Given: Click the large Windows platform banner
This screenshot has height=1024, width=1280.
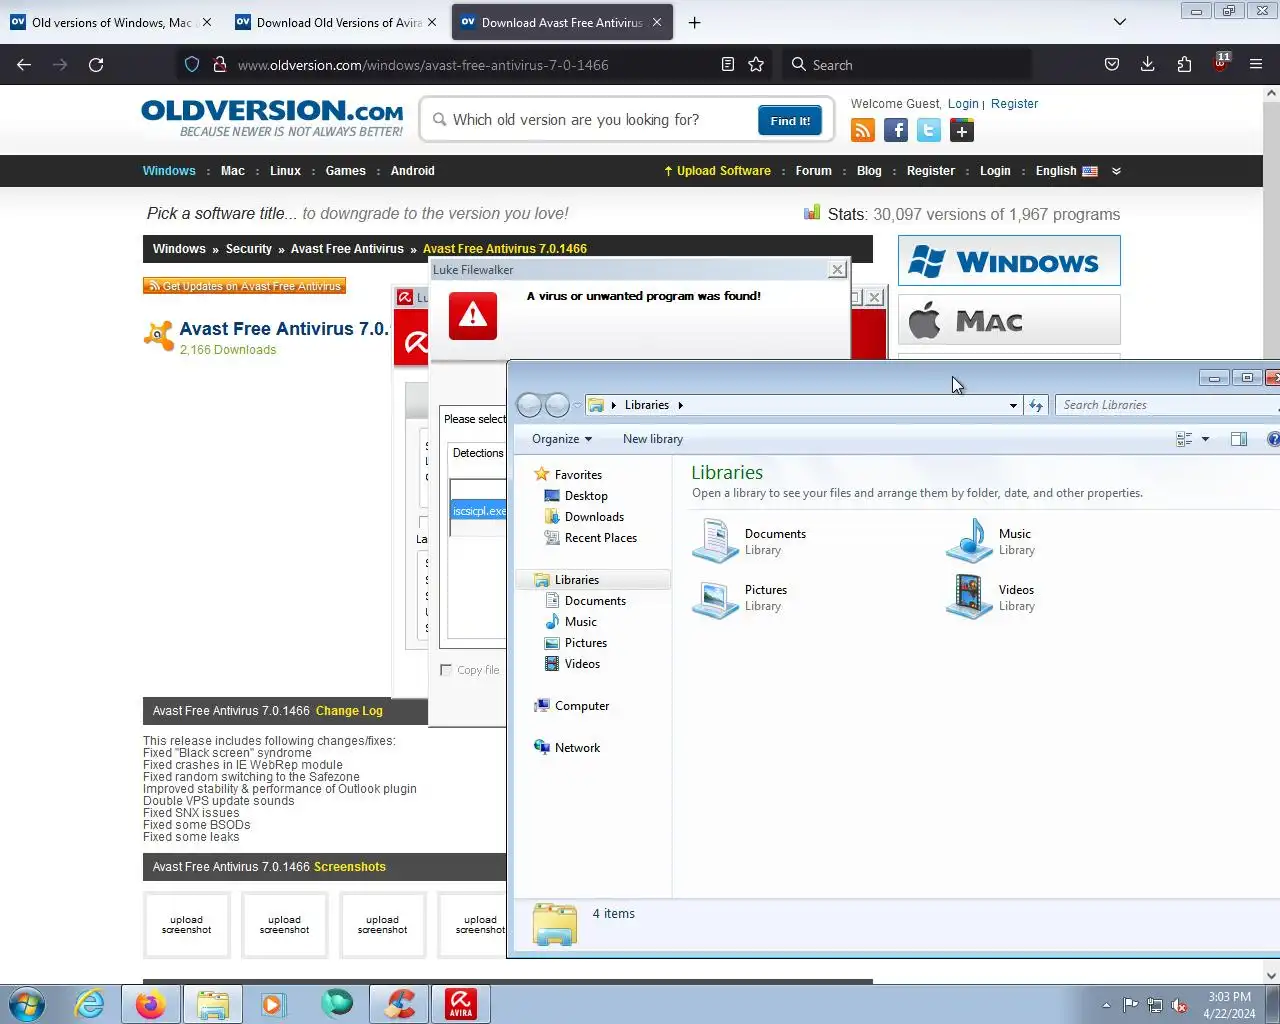Looking at the screenshot, I should (x=1009, y=261).
